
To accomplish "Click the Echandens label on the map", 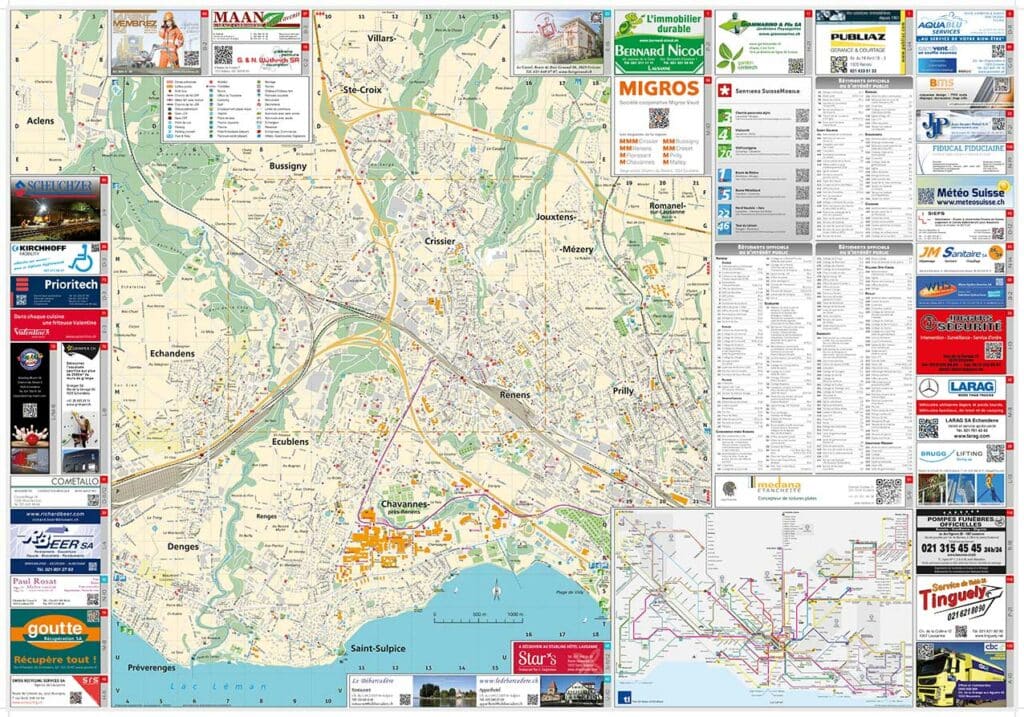I will pos(172,353).
